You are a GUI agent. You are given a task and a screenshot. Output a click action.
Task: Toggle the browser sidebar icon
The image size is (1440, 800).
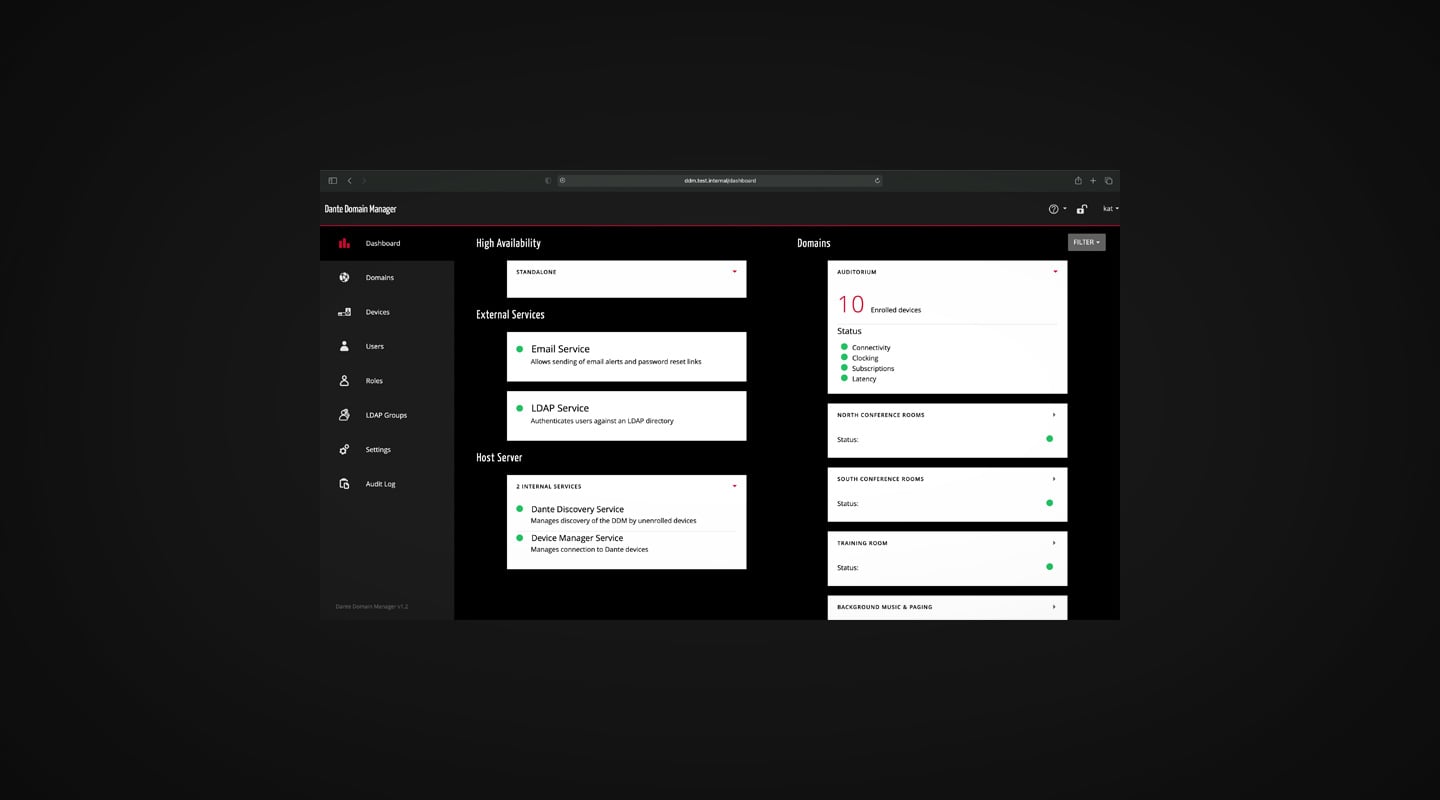[x=333, y=181]
